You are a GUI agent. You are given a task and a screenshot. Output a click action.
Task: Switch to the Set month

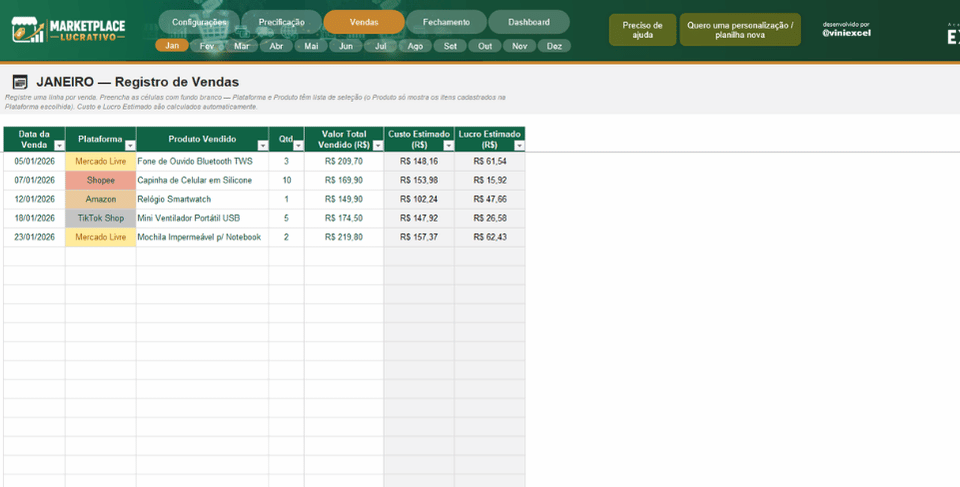pyautogui.click(x=450, y=46)
